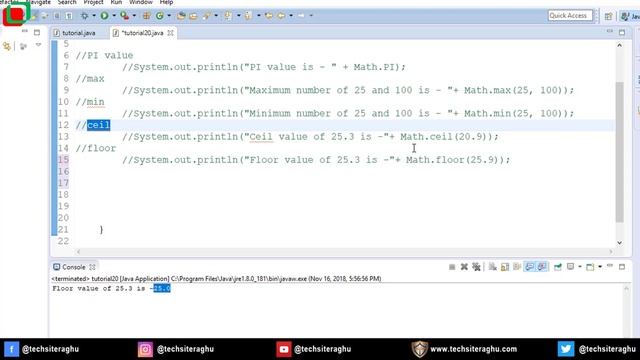This screenshot has width=640, height=360.
Task: Click the Next Annotation icon in toolbar
Action: [x=229, y=16]
